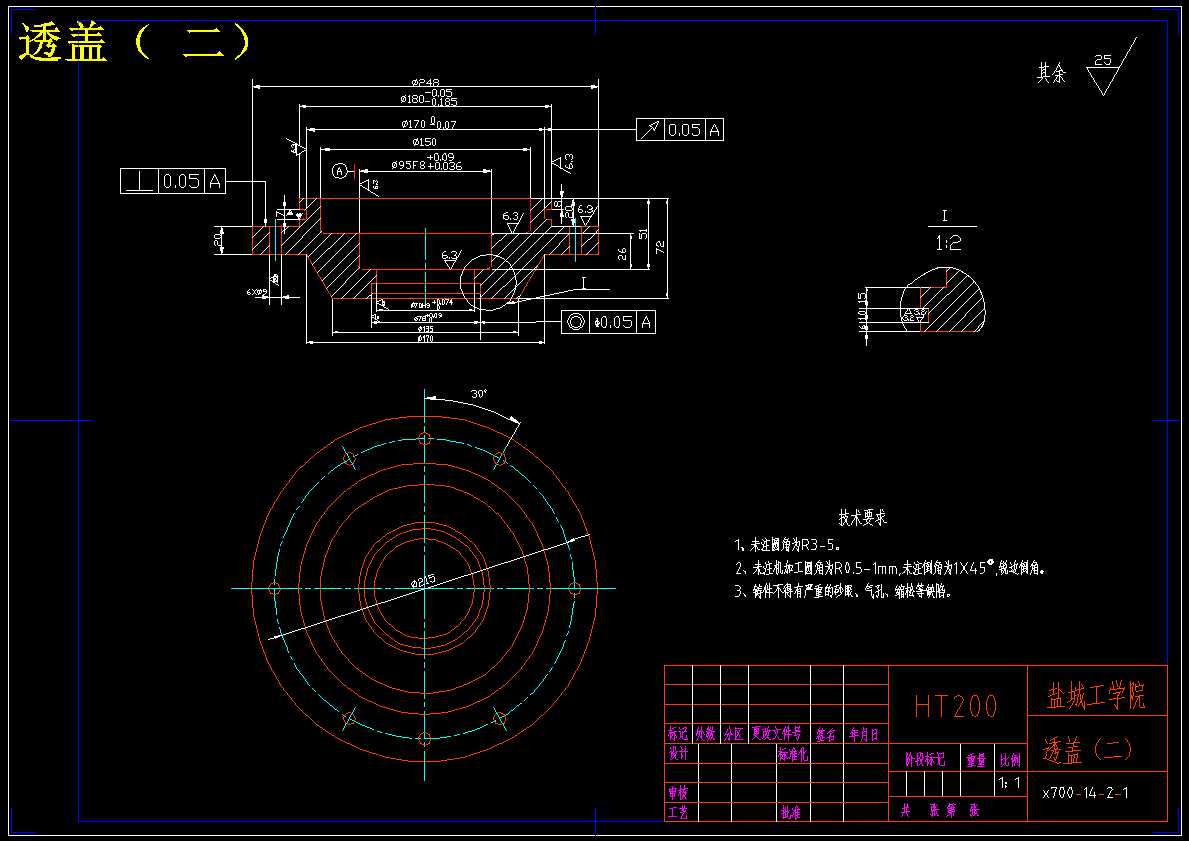Click the HT200 material text in title block
The image size is (1189, 841).
point(955,706)
